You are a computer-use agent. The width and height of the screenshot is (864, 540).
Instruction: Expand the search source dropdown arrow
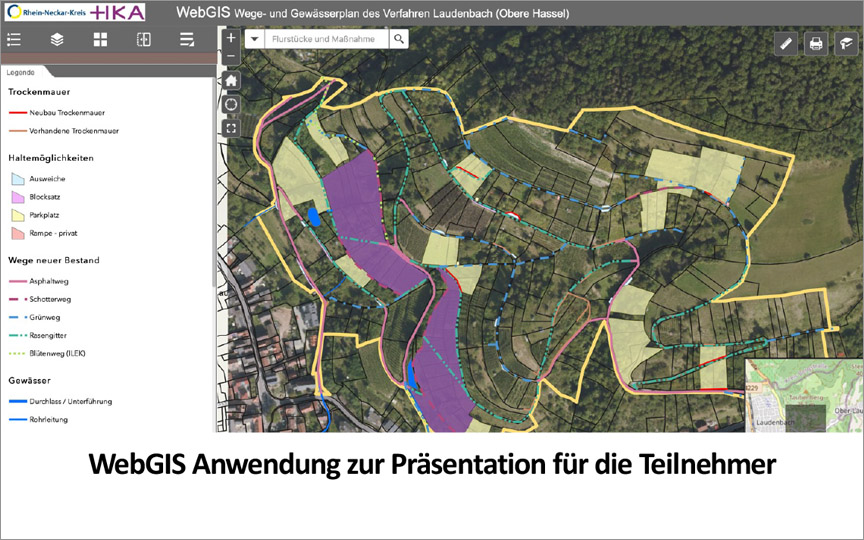pos(255,39)
